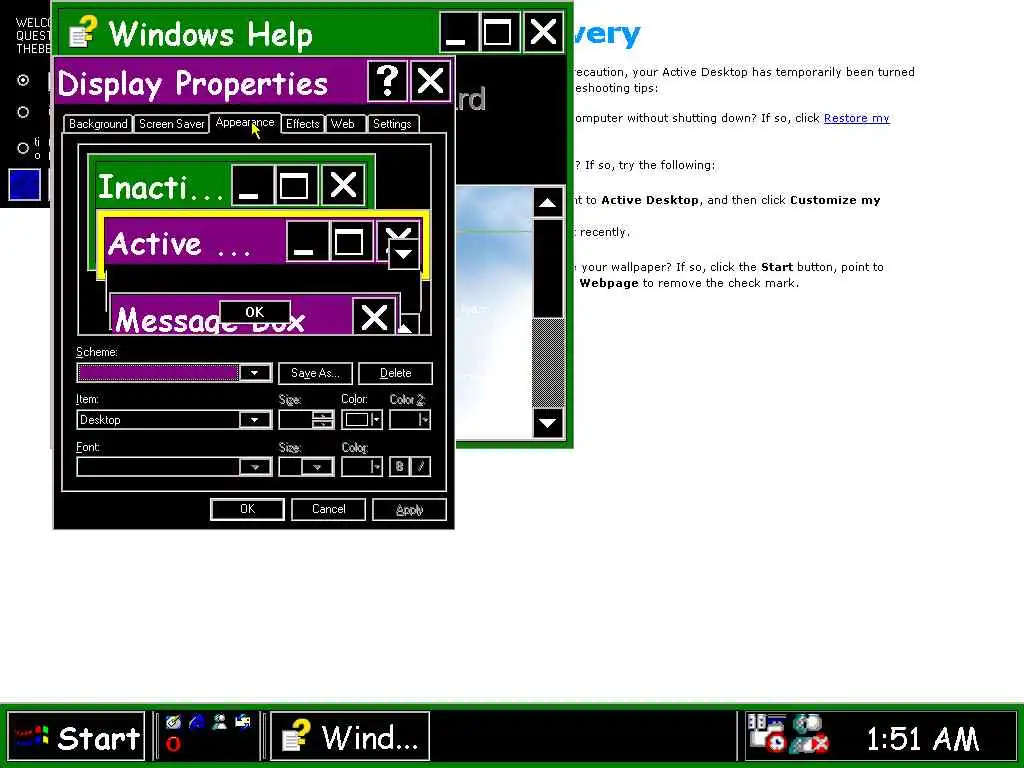1024x768 pixels.
Task: Click the 'Message Box' title in the preview
Action: (210, 320)
